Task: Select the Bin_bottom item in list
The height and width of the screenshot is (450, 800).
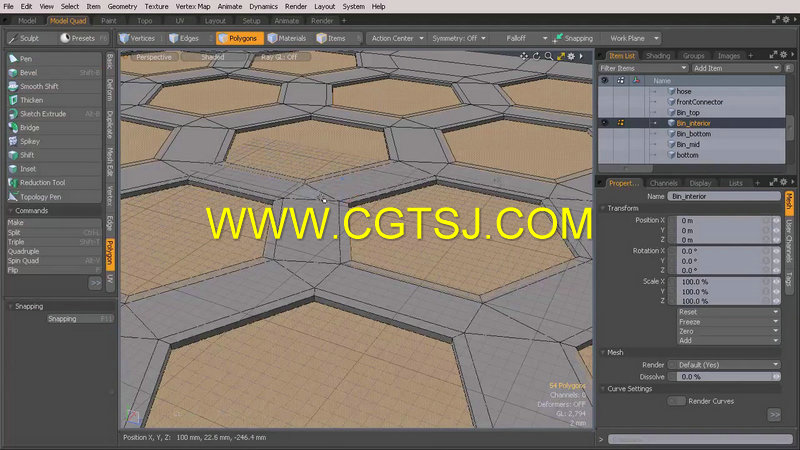Action: [692, 134]
